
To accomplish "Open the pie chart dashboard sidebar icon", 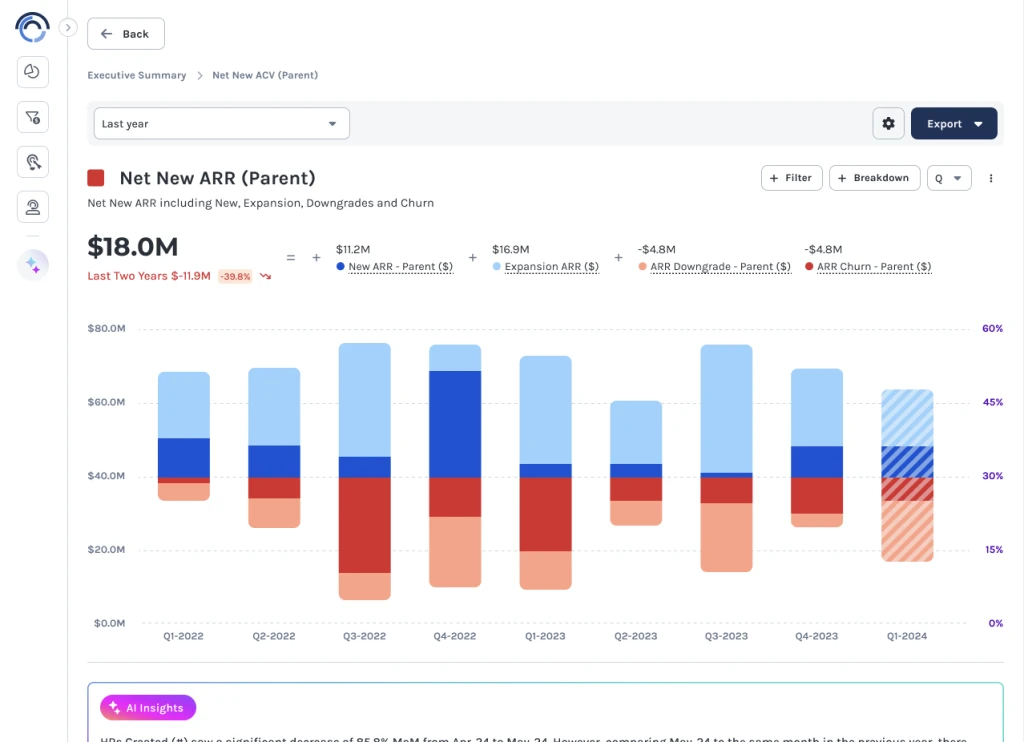I will tap(33, 72).
